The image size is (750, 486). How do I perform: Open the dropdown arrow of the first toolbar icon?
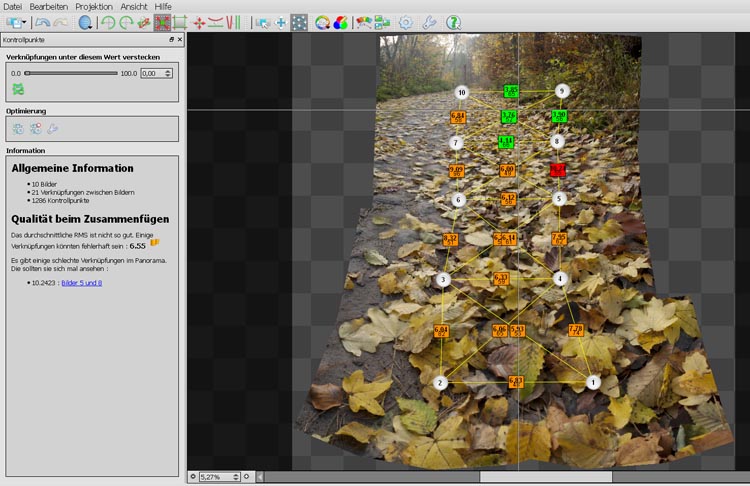pos(25,21)
